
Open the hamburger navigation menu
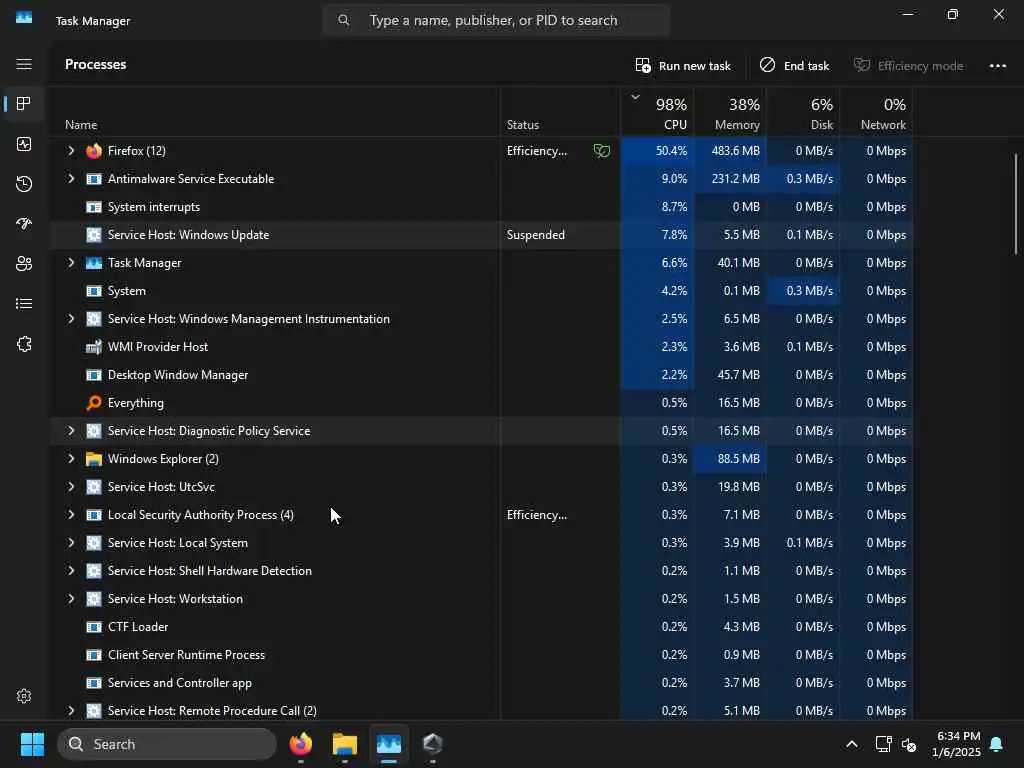24,64
